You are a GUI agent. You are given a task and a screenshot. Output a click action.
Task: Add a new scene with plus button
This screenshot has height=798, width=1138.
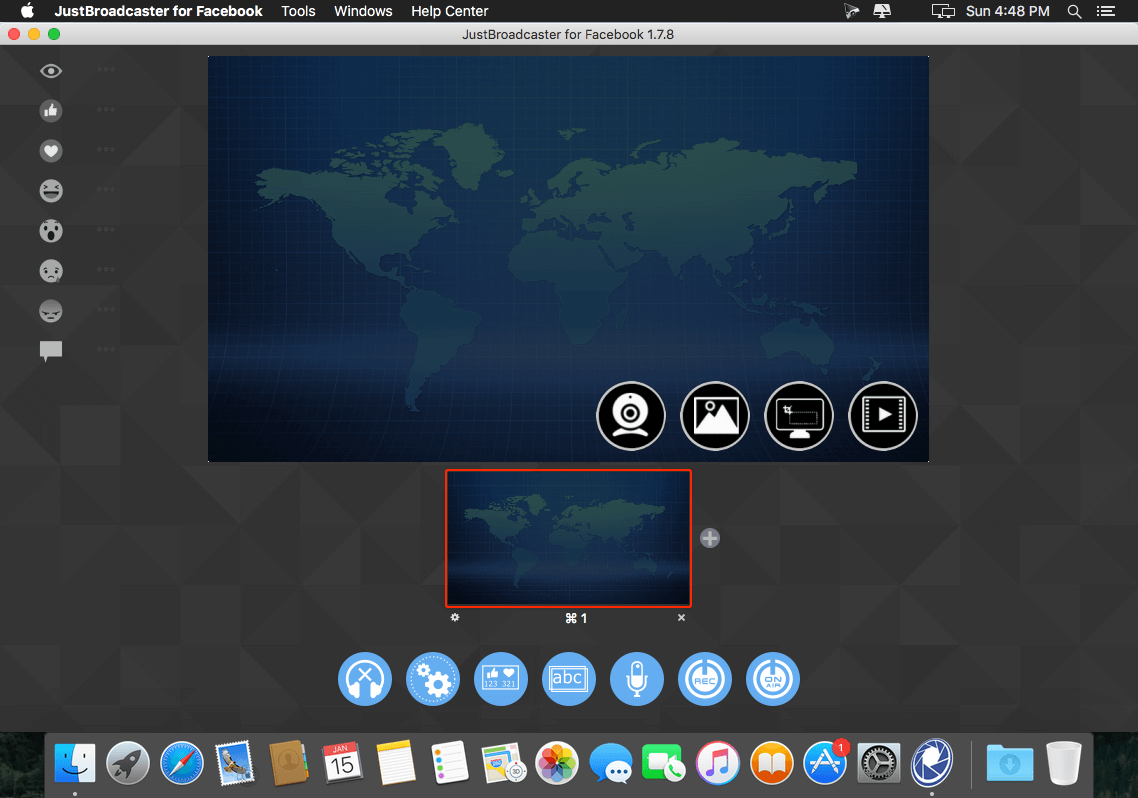click(x=710, y=538)
